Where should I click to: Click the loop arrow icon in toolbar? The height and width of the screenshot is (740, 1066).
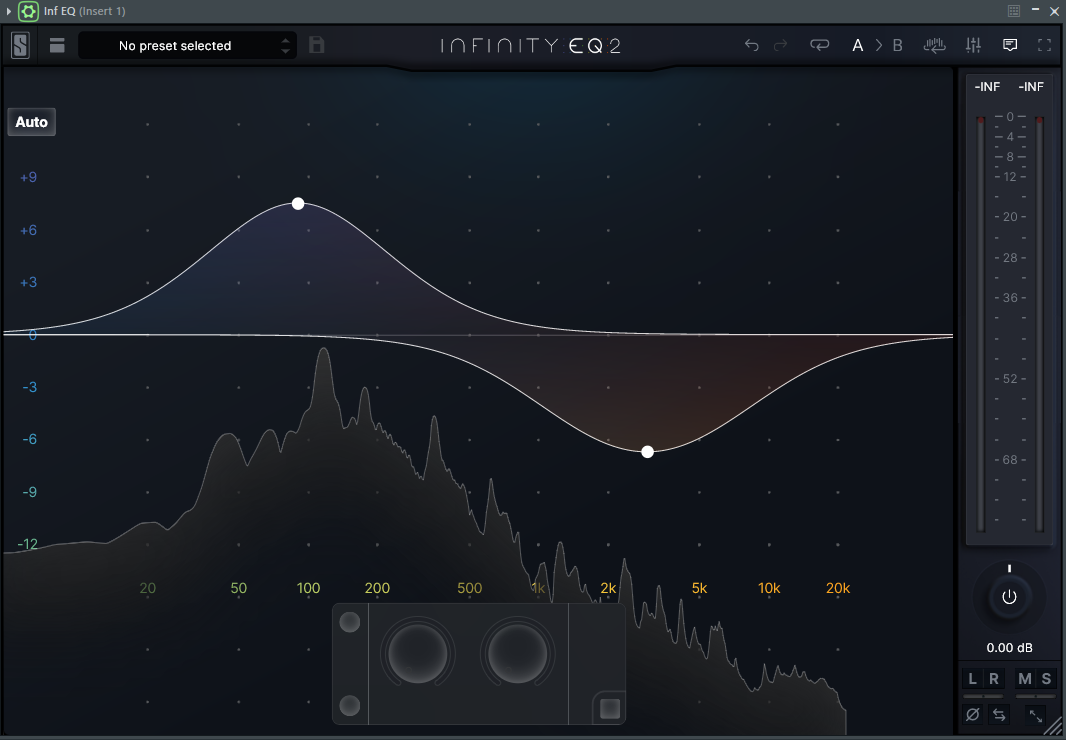[819, 45]
